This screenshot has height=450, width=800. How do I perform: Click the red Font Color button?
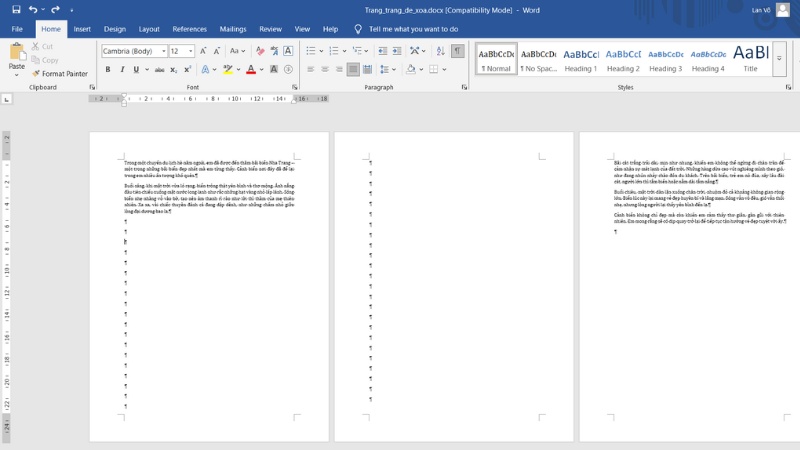click(251, 69)
